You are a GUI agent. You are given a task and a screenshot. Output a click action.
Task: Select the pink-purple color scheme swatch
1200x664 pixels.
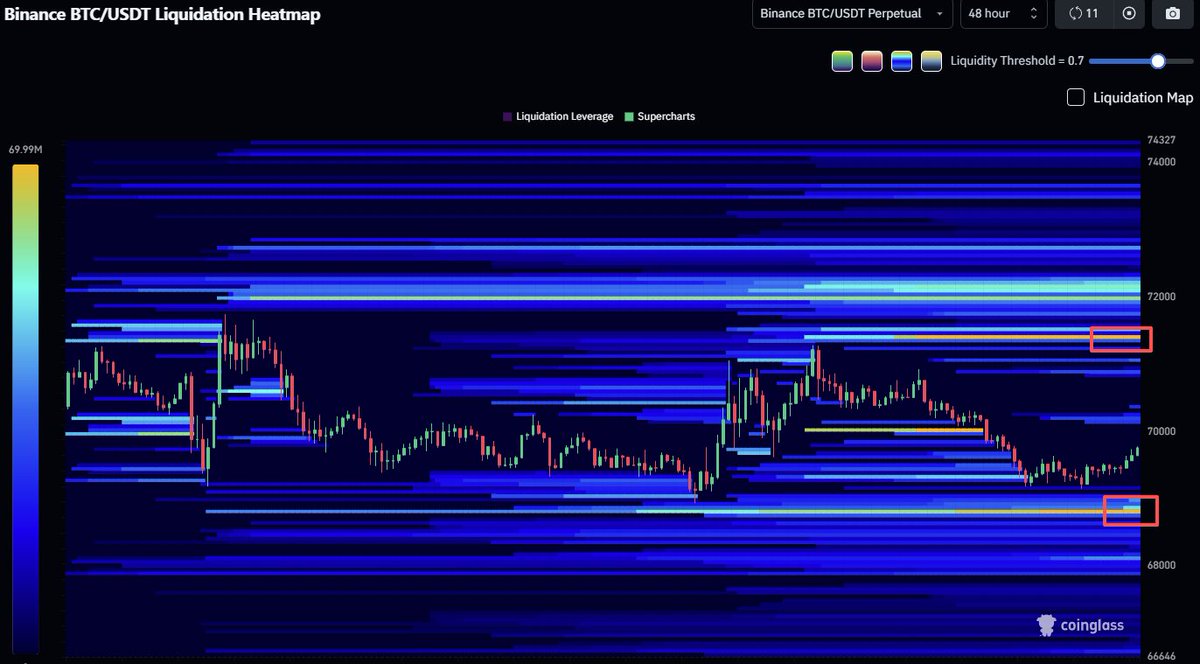pos(872,61)
